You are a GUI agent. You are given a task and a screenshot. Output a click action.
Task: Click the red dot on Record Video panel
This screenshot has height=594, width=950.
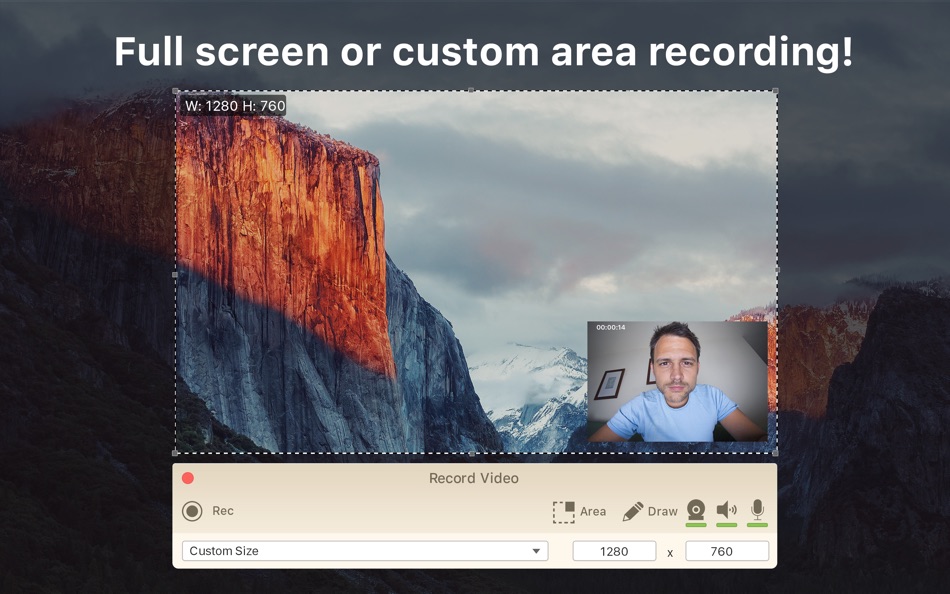click(187, 479)
